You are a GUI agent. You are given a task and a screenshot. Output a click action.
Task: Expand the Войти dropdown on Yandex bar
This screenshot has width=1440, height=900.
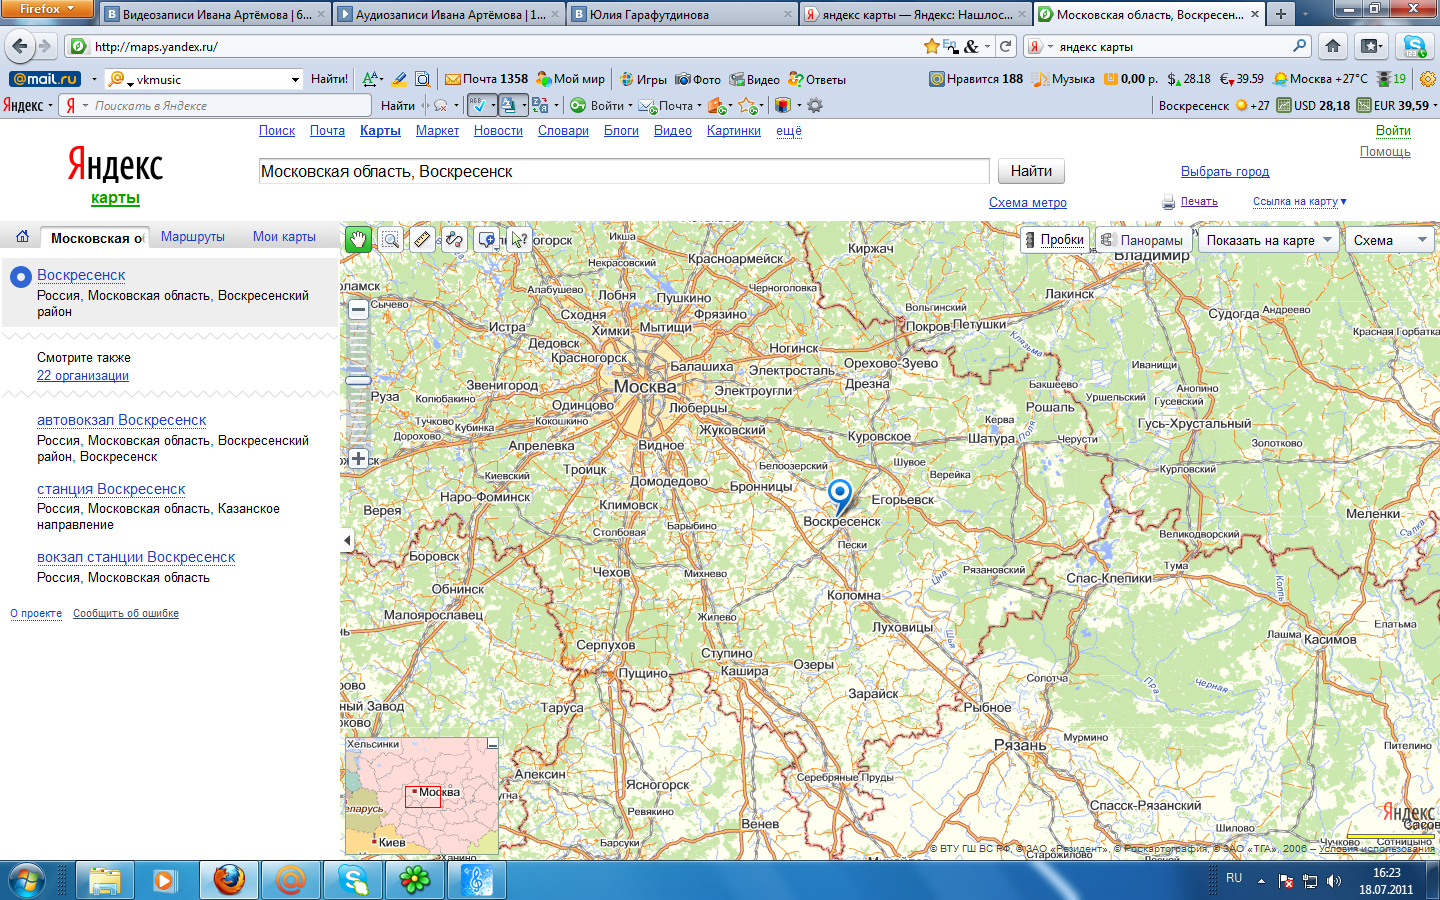[630, 106]
